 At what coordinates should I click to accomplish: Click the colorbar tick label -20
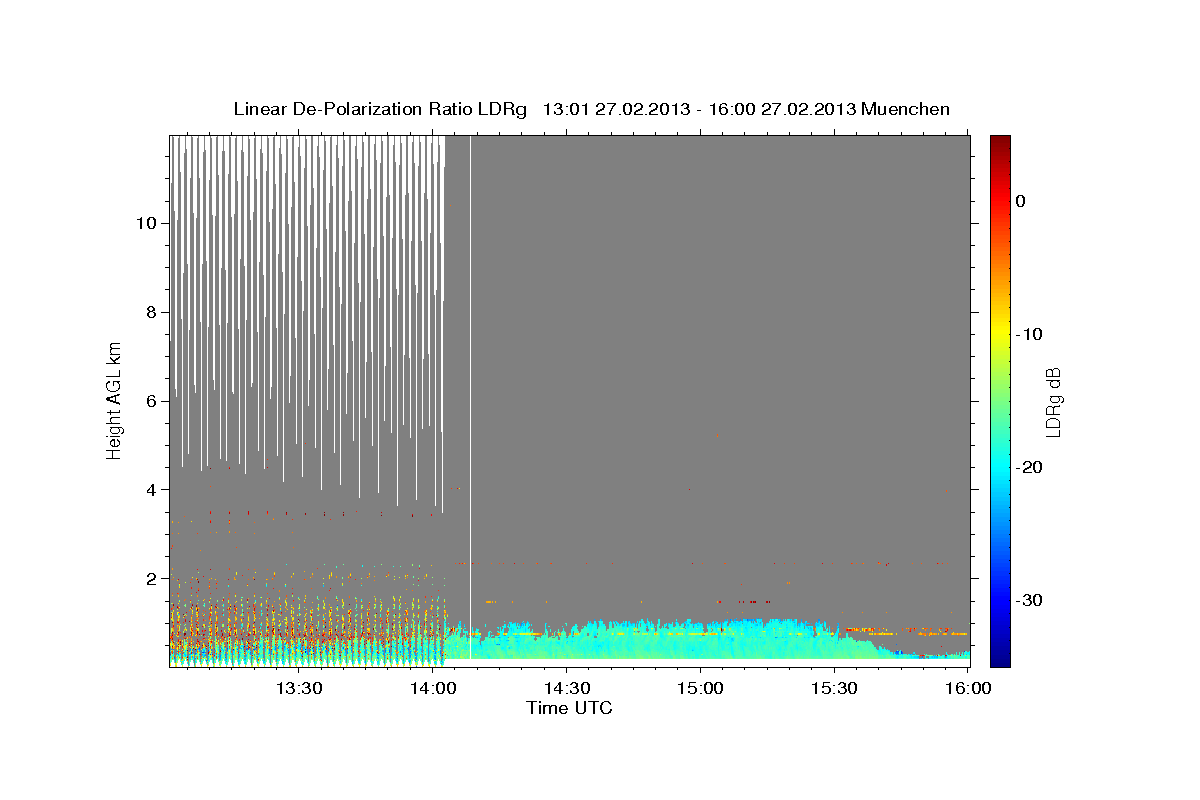click(x=1030, y=467)
